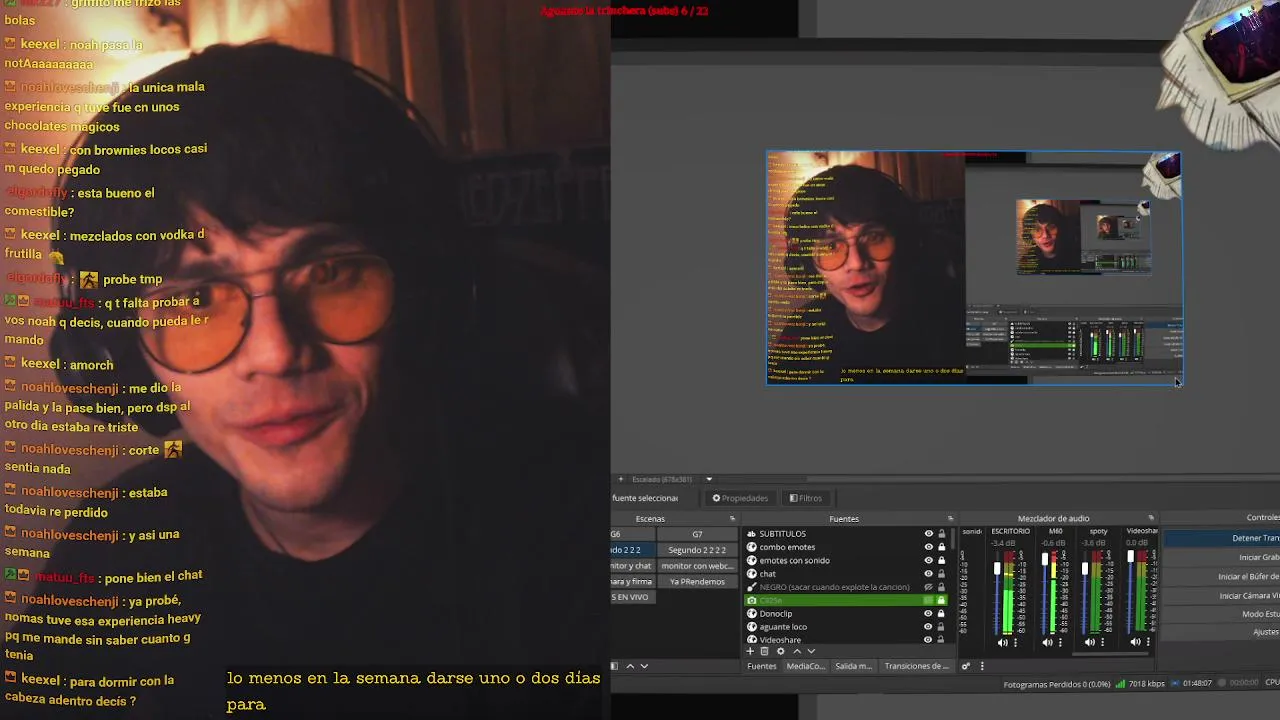Remove the selected source using trash icon

(765, 652)
